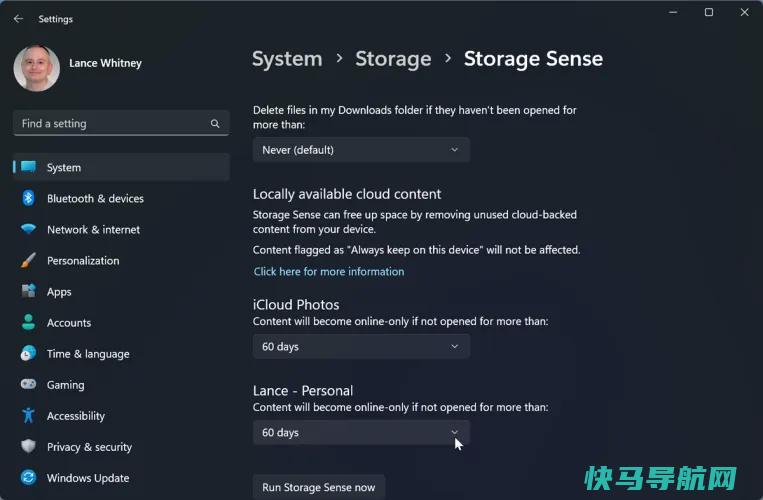Click the iCloud Photos heading
This screenshot has width=763, height=500.
point(296,305)
